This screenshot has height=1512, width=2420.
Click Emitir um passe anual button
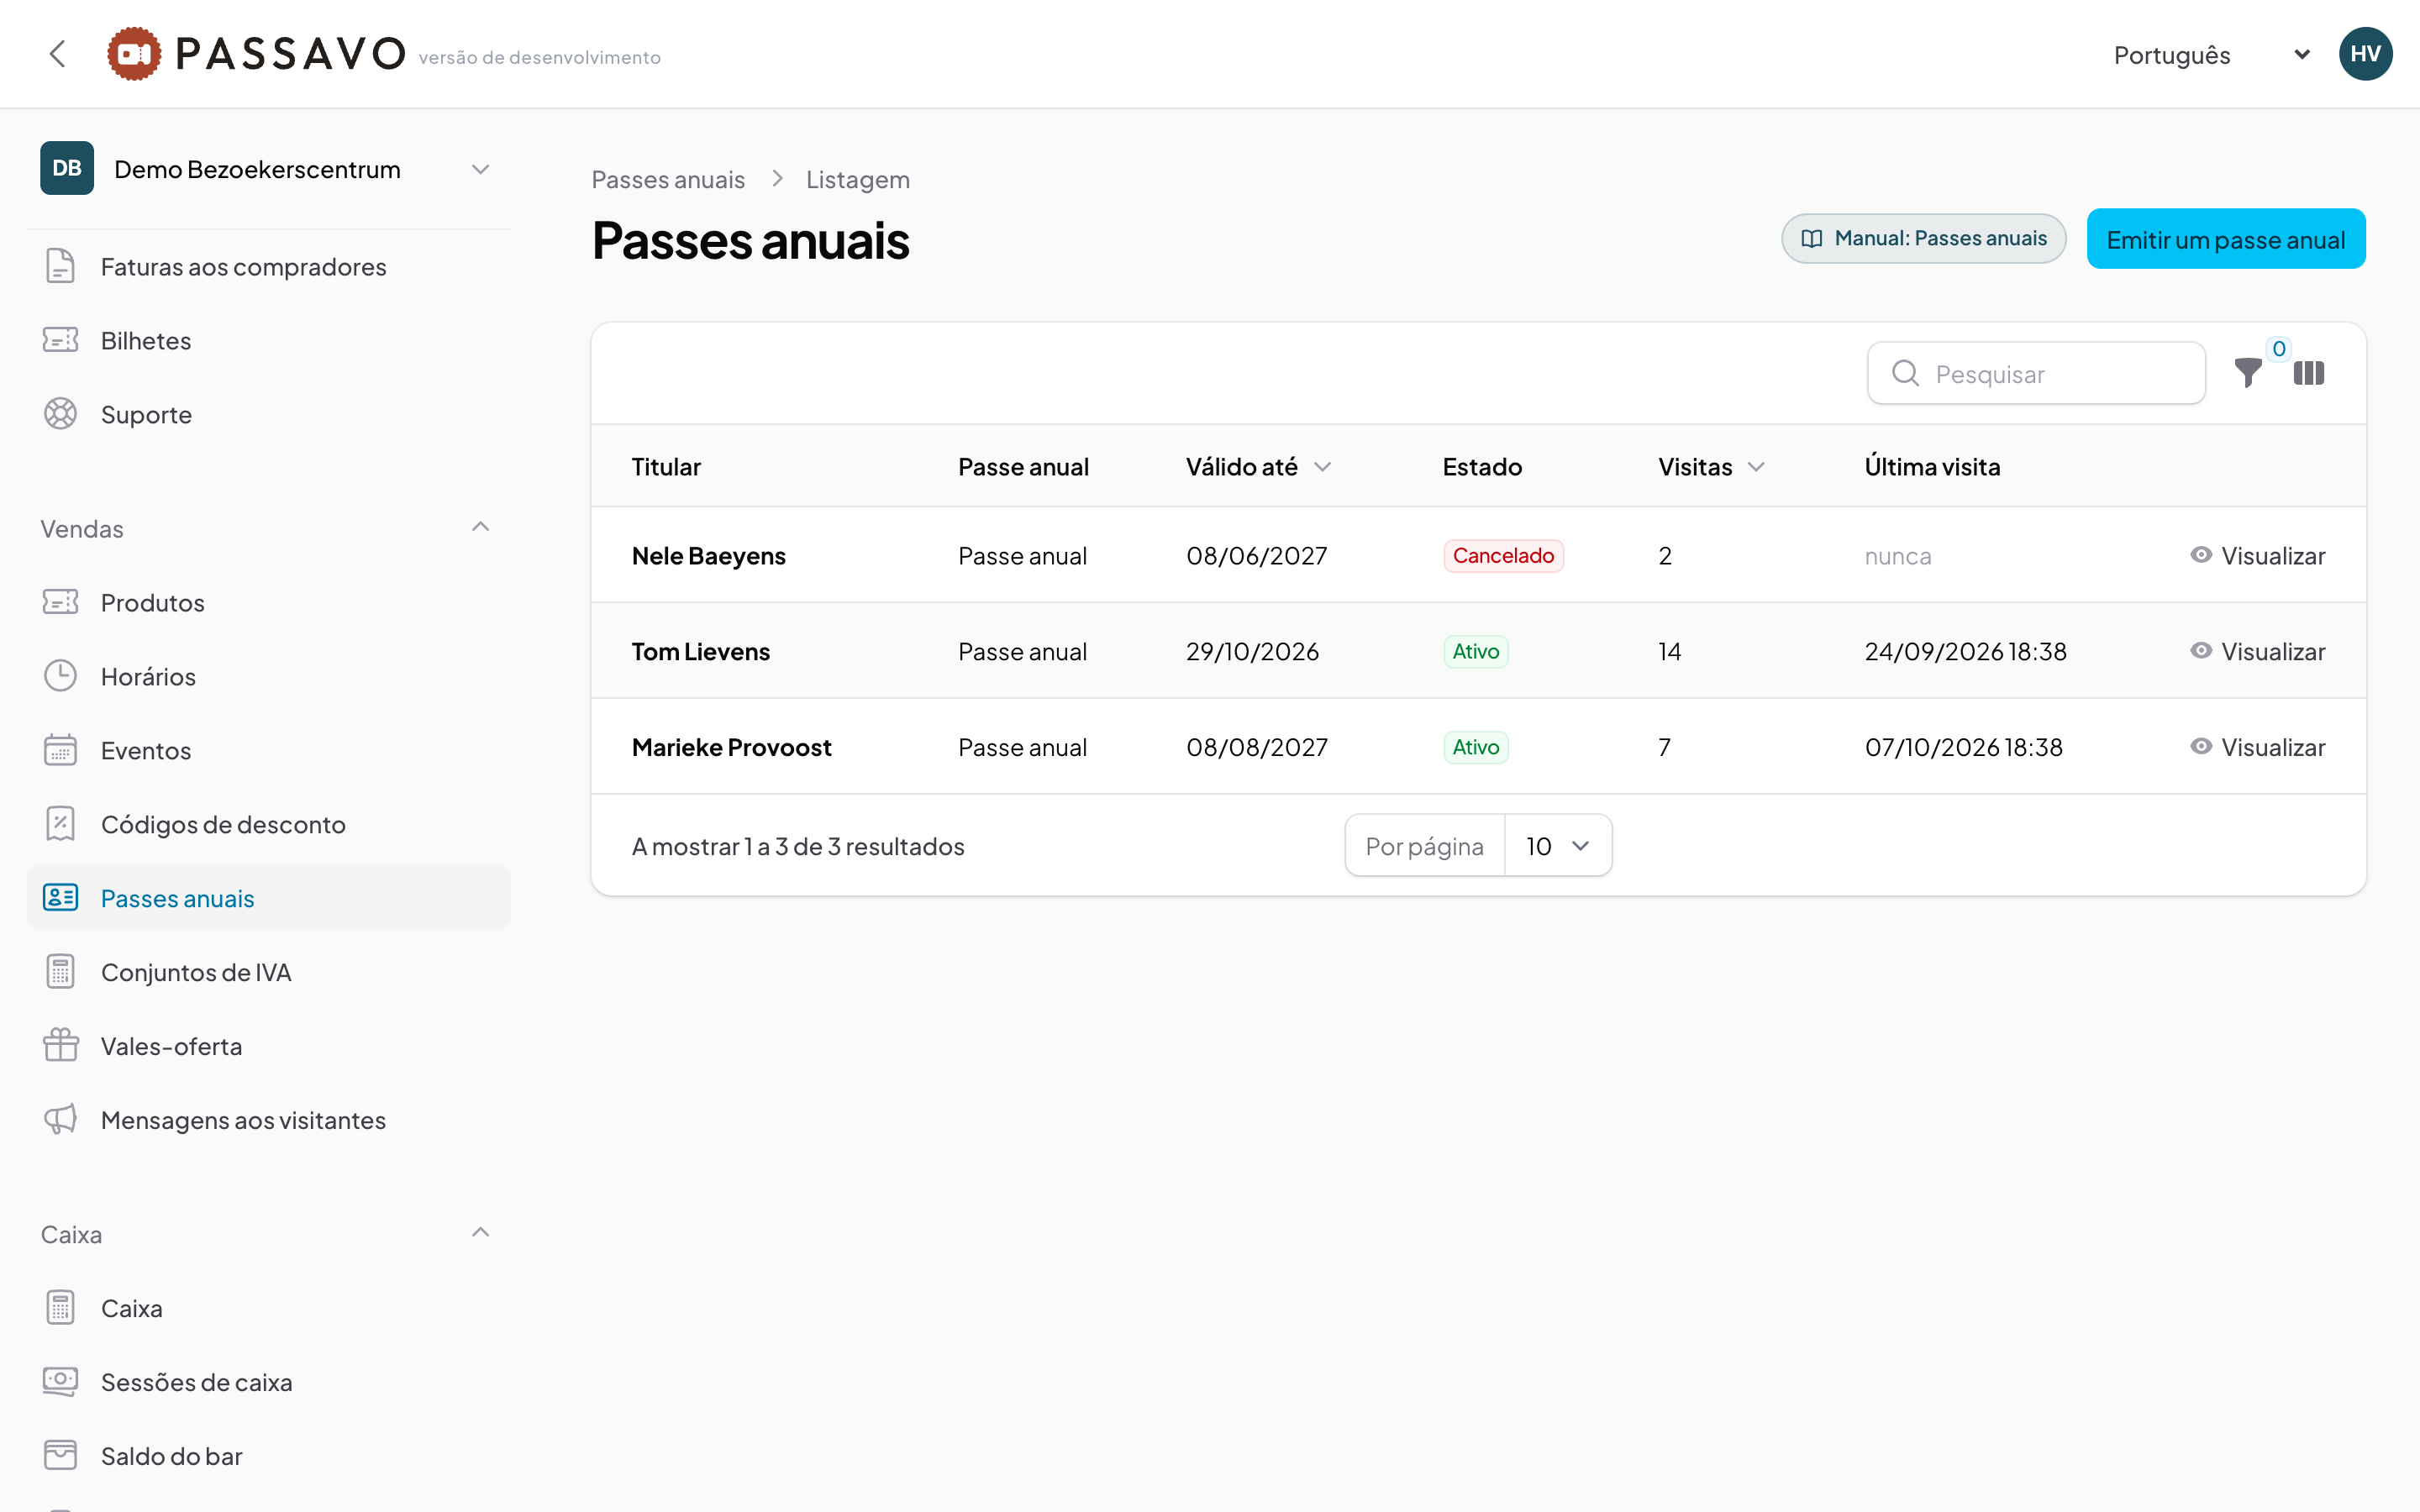point(2226,239)
